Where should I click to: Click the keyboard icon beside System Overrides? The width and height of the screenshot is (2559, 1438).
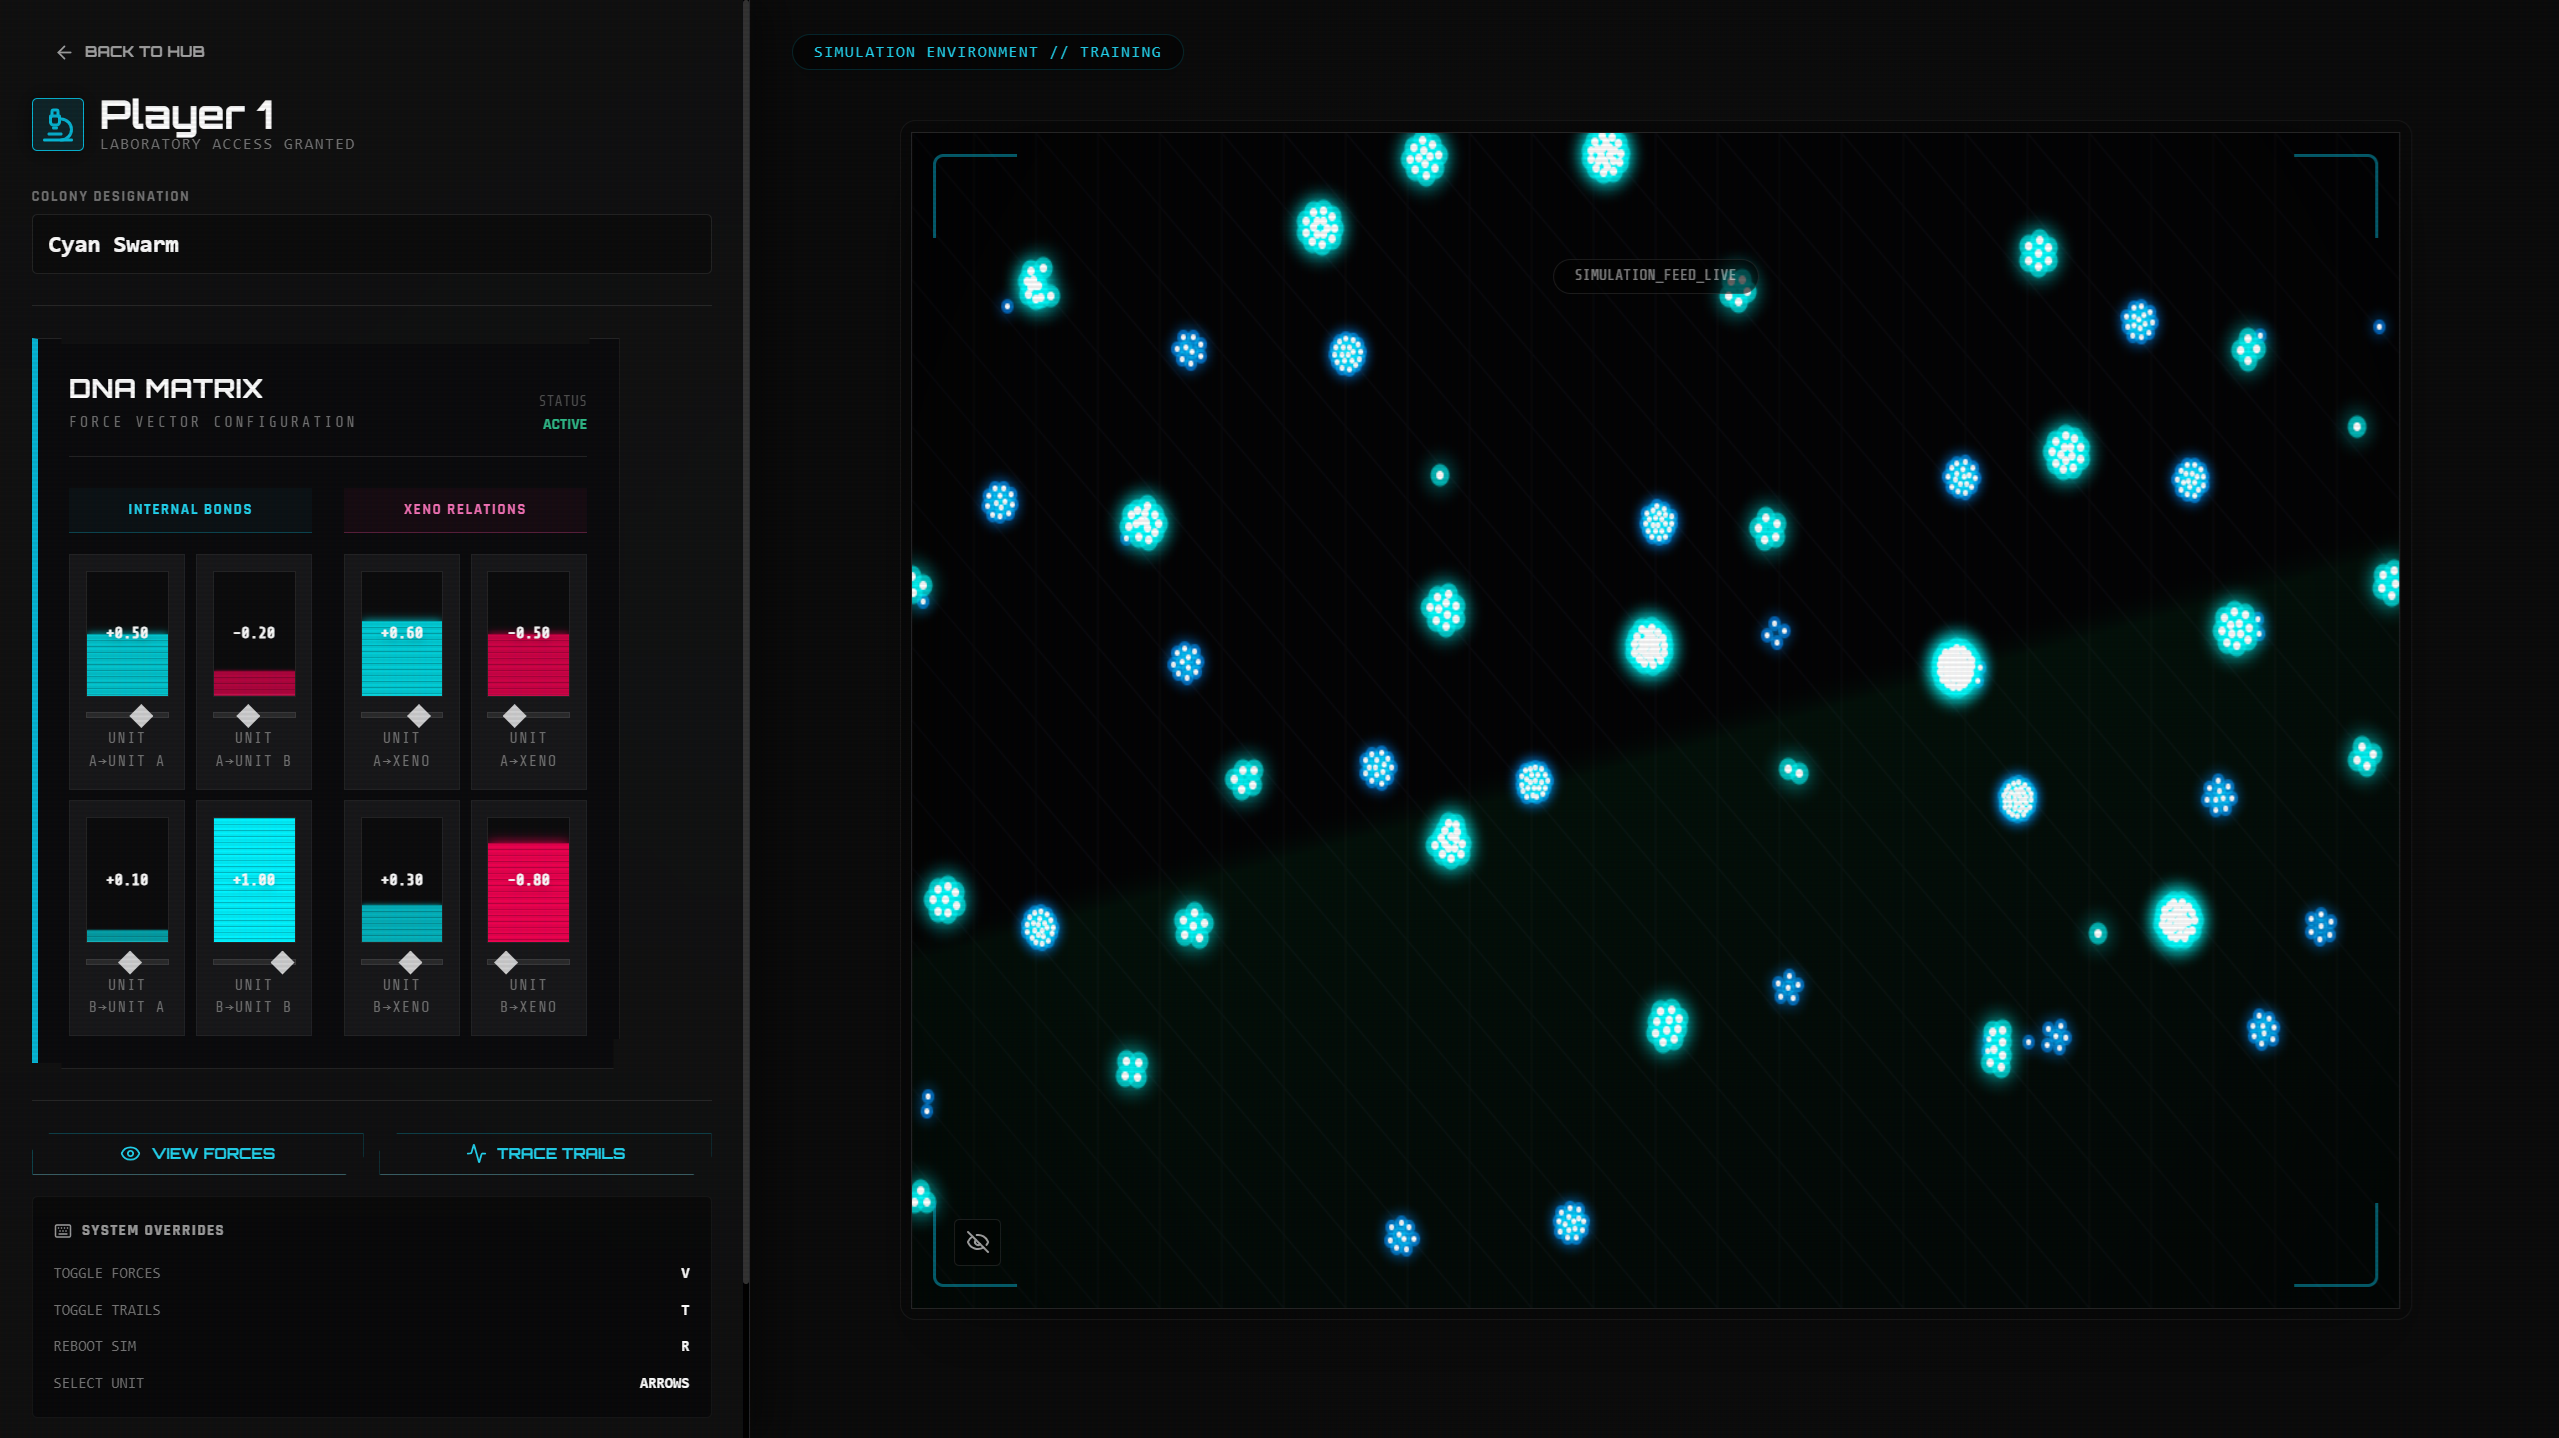click(x=63, y=1230)
